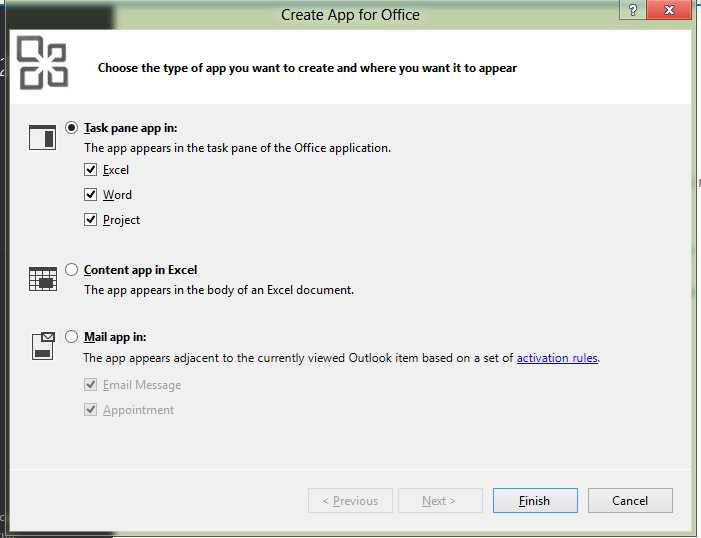Click the Cancel button
The height and width of the screenshot is (538, 701).
630,500
